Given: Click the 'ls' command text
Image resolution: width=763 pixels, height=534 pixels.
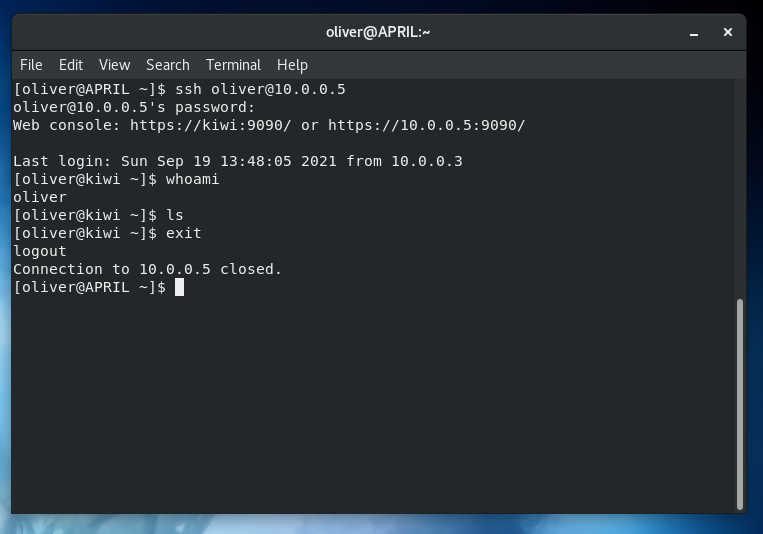Looking at the screenshot, I should (175, 215).
